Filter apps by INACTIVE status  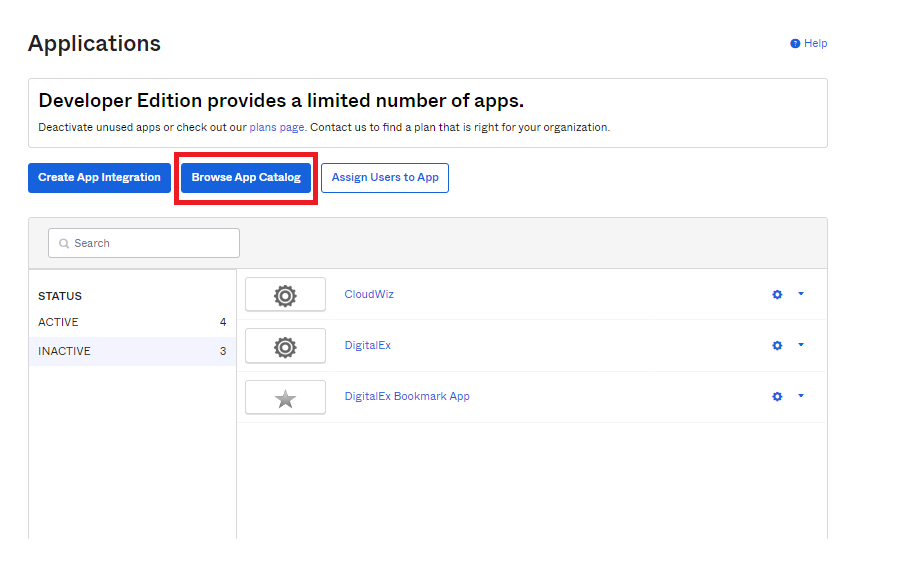coord(64,351)
